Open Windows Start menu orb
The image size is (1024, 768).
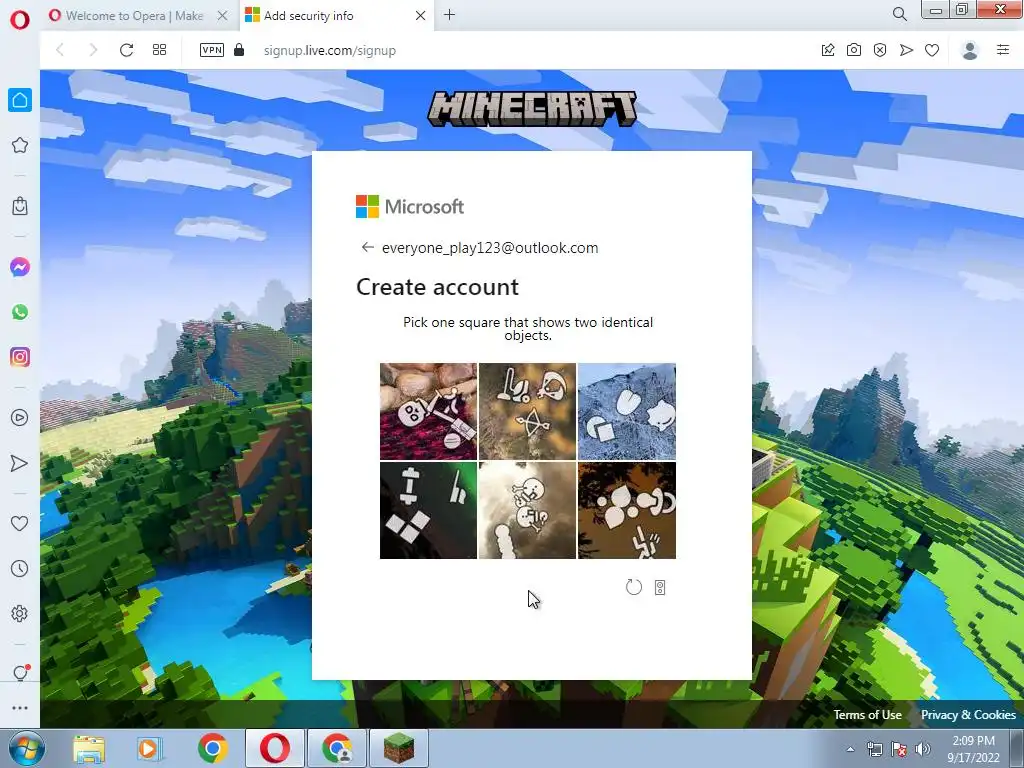tap(26, 748)
